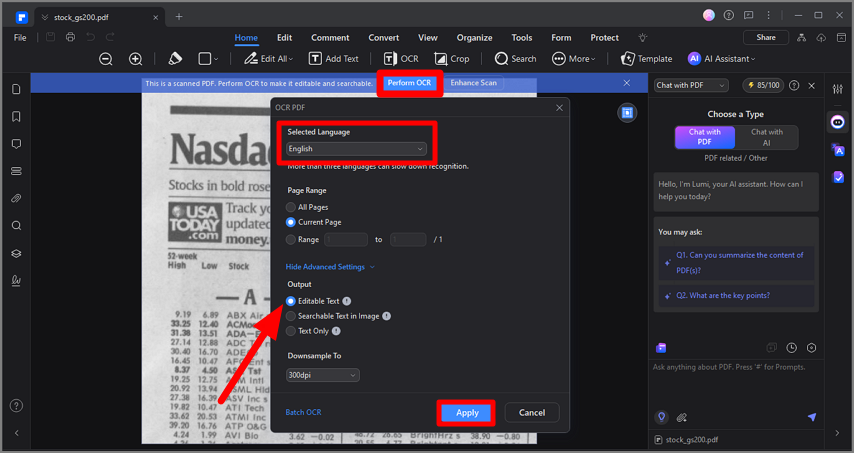Viewport: 854px width, 453px height.
Task: Open the Form tab
Action: point(561,38)
